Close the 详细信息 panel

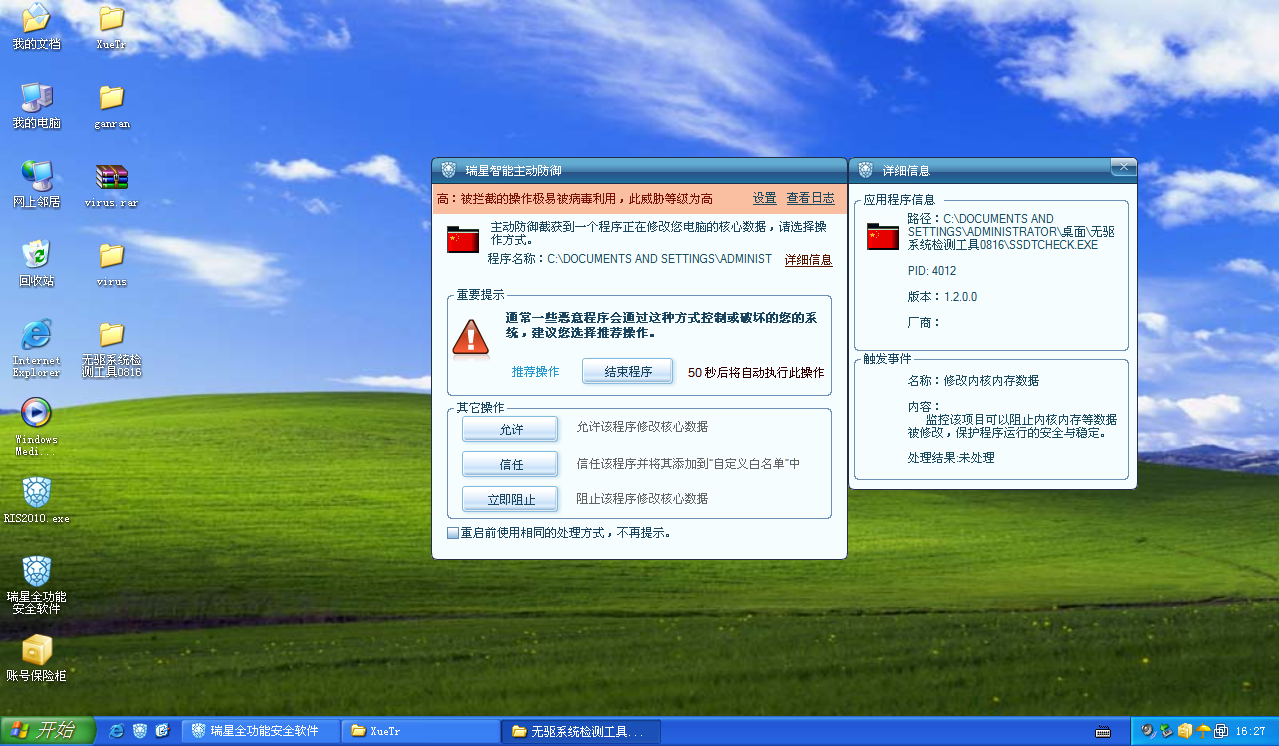(1123, 166)
